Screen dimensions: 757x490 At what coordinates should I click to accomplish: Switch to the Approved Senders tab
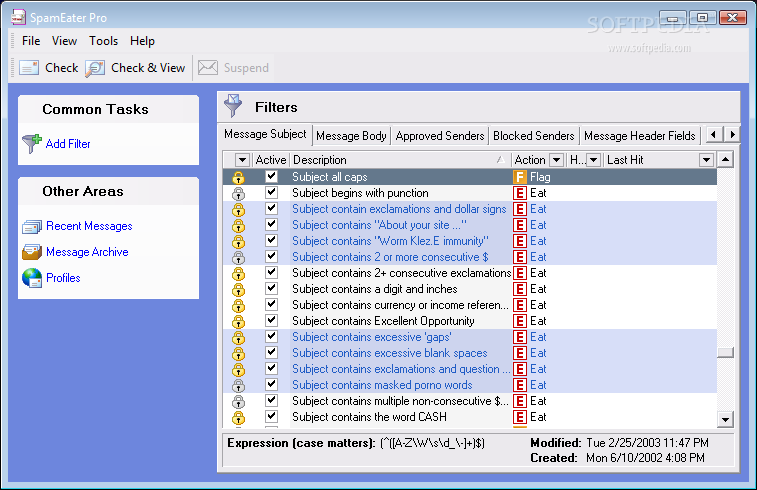[x=440, y=136]
